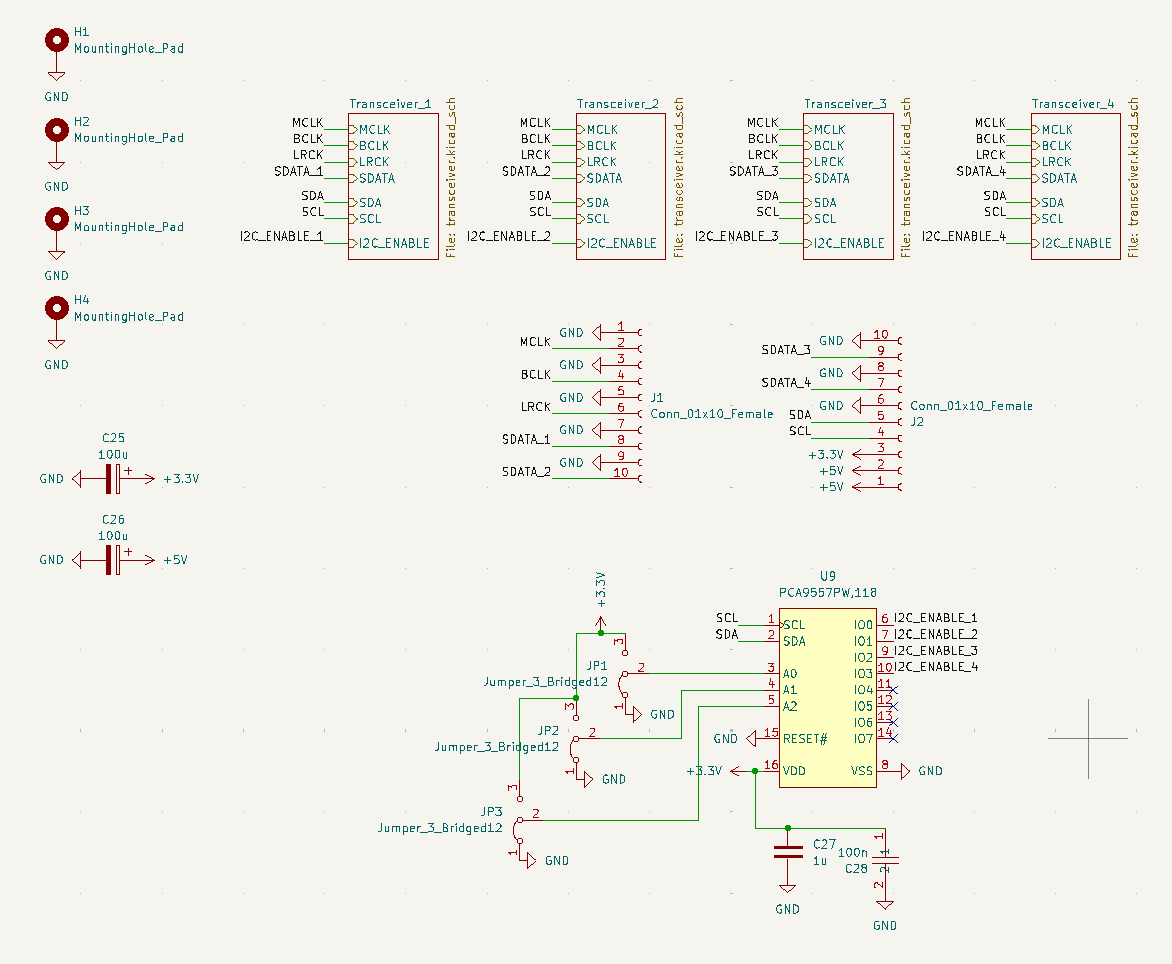Click Transceiver_2's 'File: transceiver.kicad_sch' text
Image resolution: width=1172 pixels, height=964 pixels.
point(679,178)
